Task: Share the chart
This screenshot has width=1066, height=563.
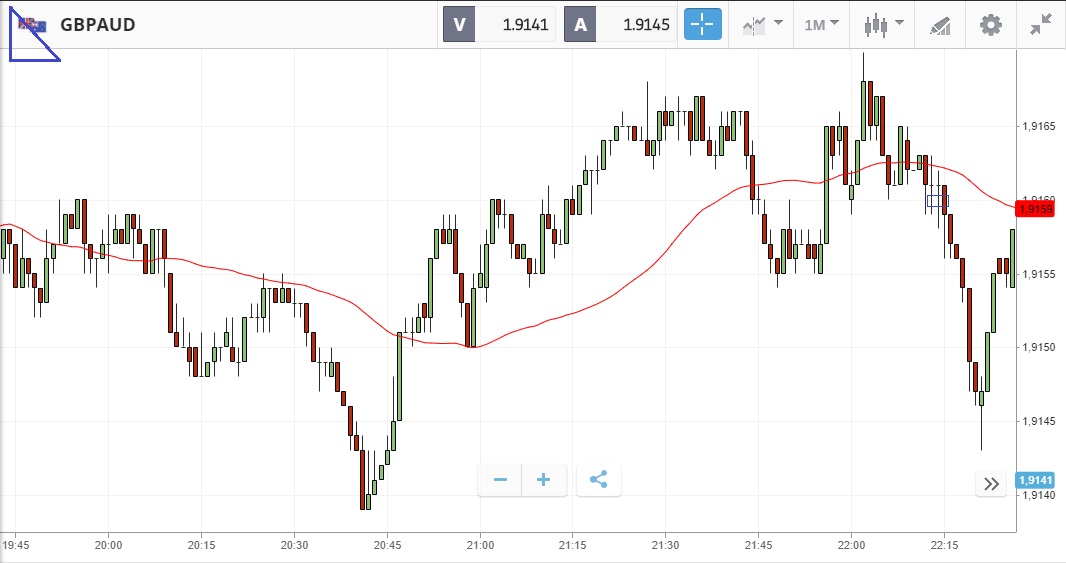Action: 598,480
